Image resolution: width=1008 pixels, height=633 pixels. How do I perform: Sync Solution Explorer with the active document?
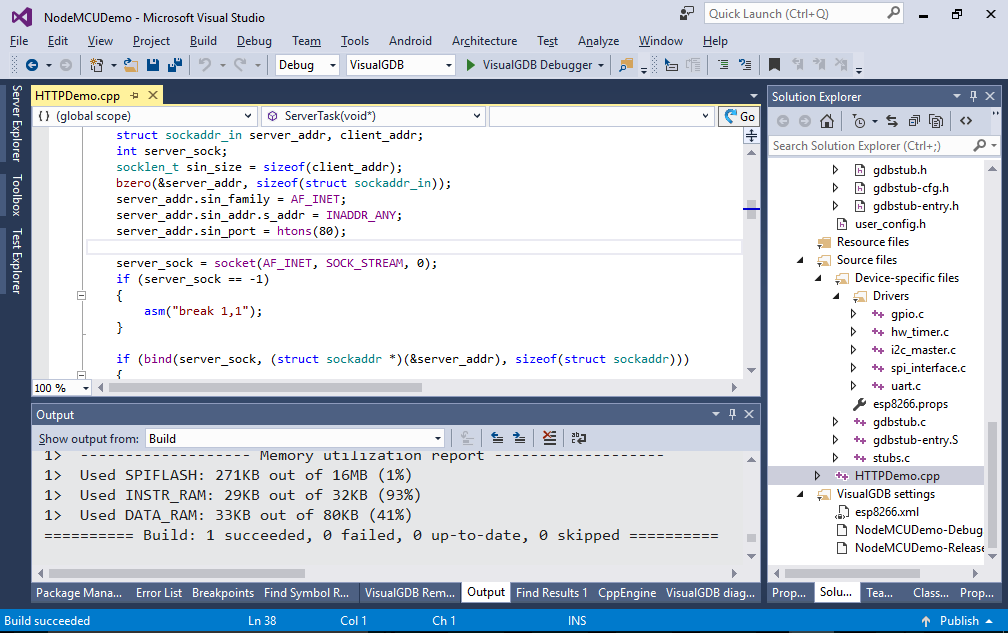coord(892,121)
